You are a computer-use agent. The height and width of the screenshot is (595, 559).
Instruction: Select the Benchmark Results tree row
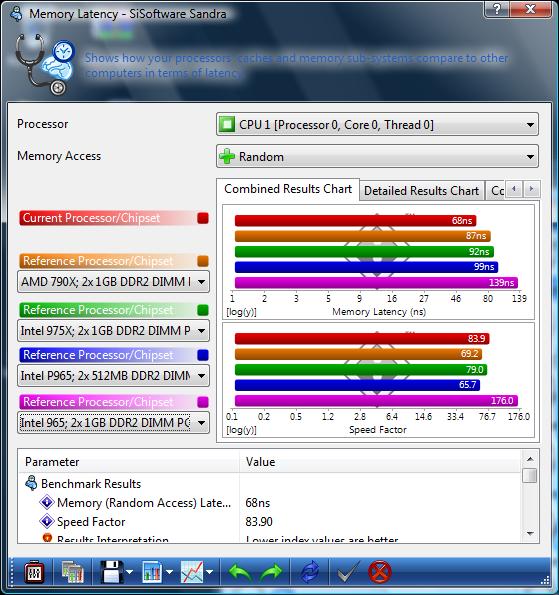click(x=269, y=484)
